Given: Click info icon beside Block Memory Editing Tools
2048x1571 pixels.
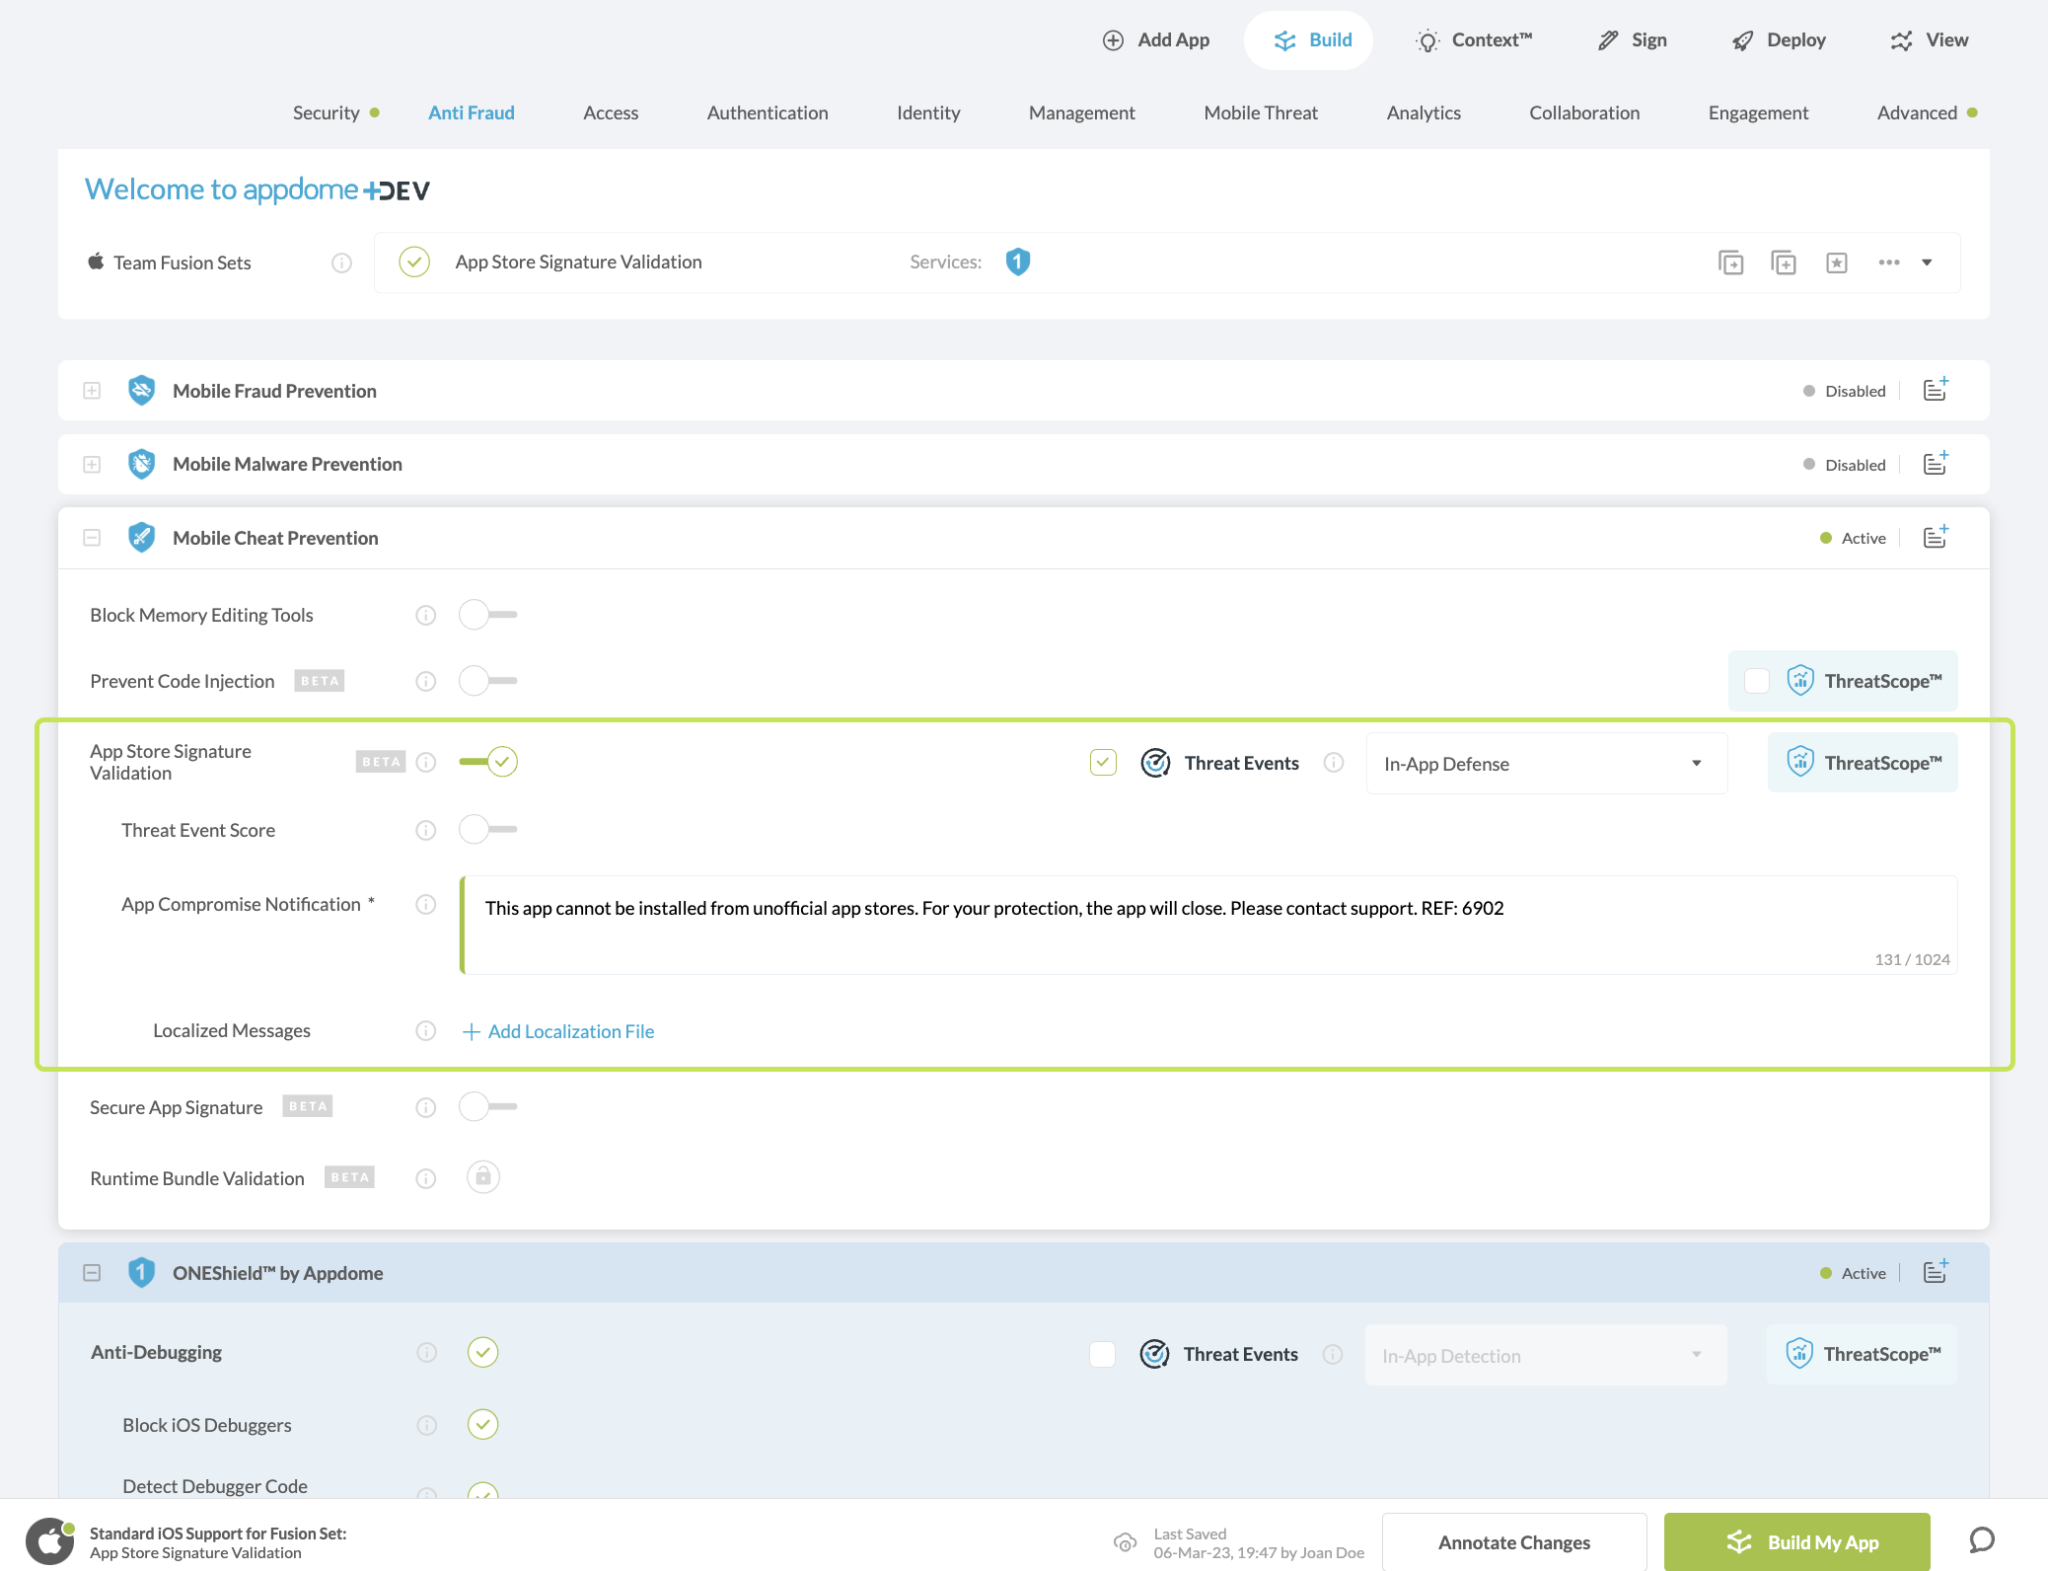Looking at the screenshot, I should click(426, 615).
